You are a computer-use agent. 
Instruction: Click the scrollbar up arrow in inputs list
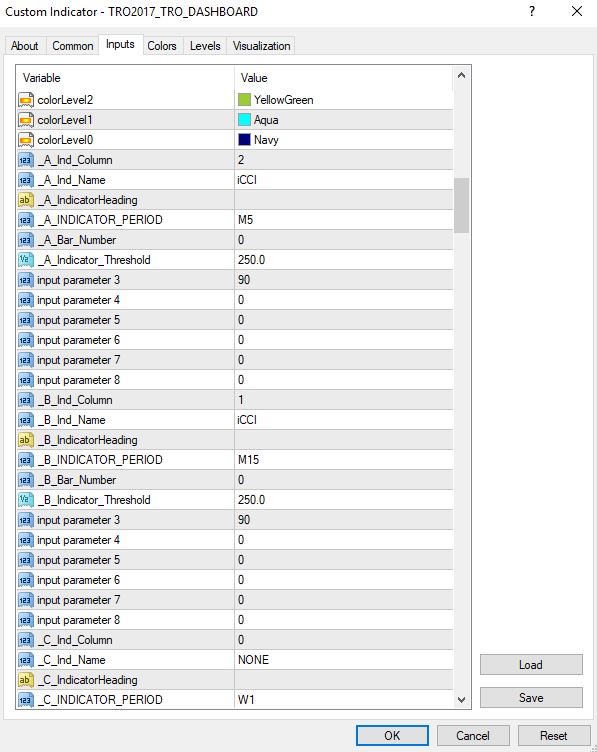461,75
